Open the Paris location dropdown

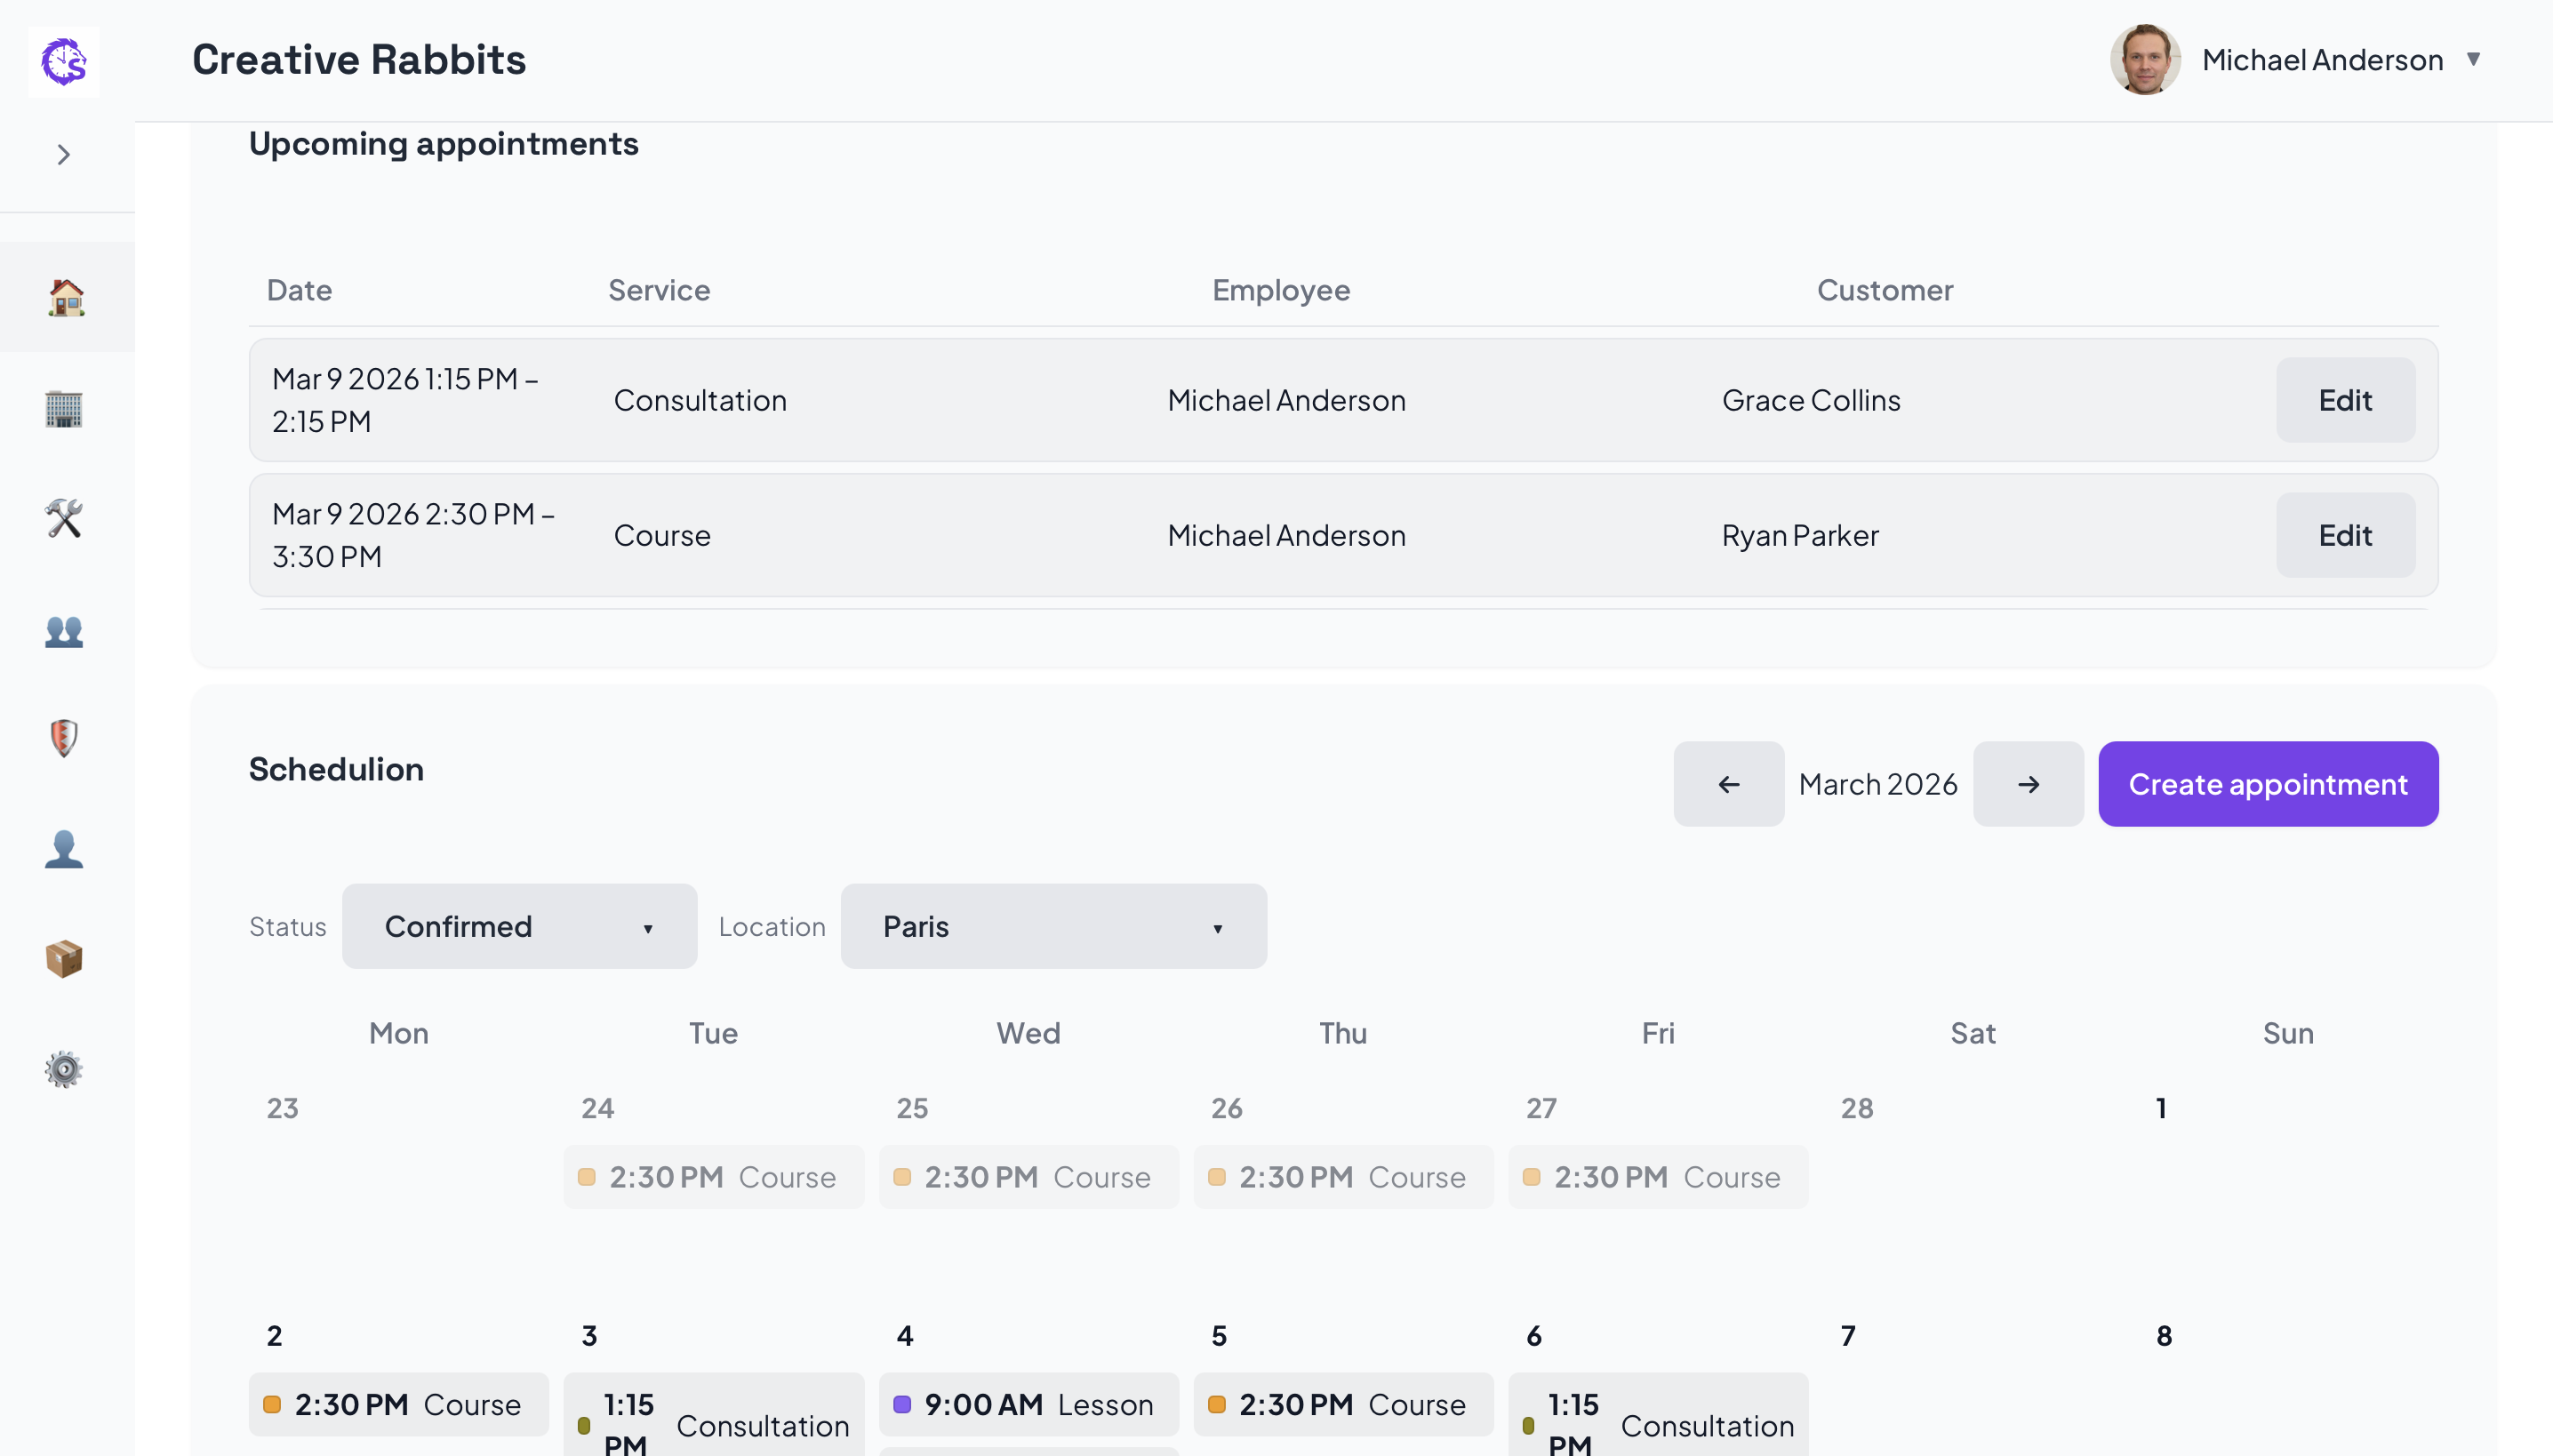(1053, 926)
